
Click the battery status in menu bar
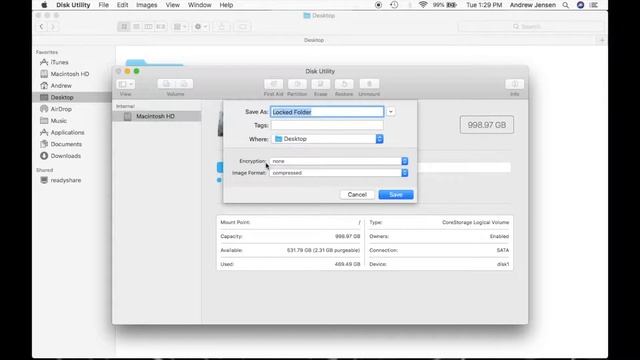tap(445, 5)
